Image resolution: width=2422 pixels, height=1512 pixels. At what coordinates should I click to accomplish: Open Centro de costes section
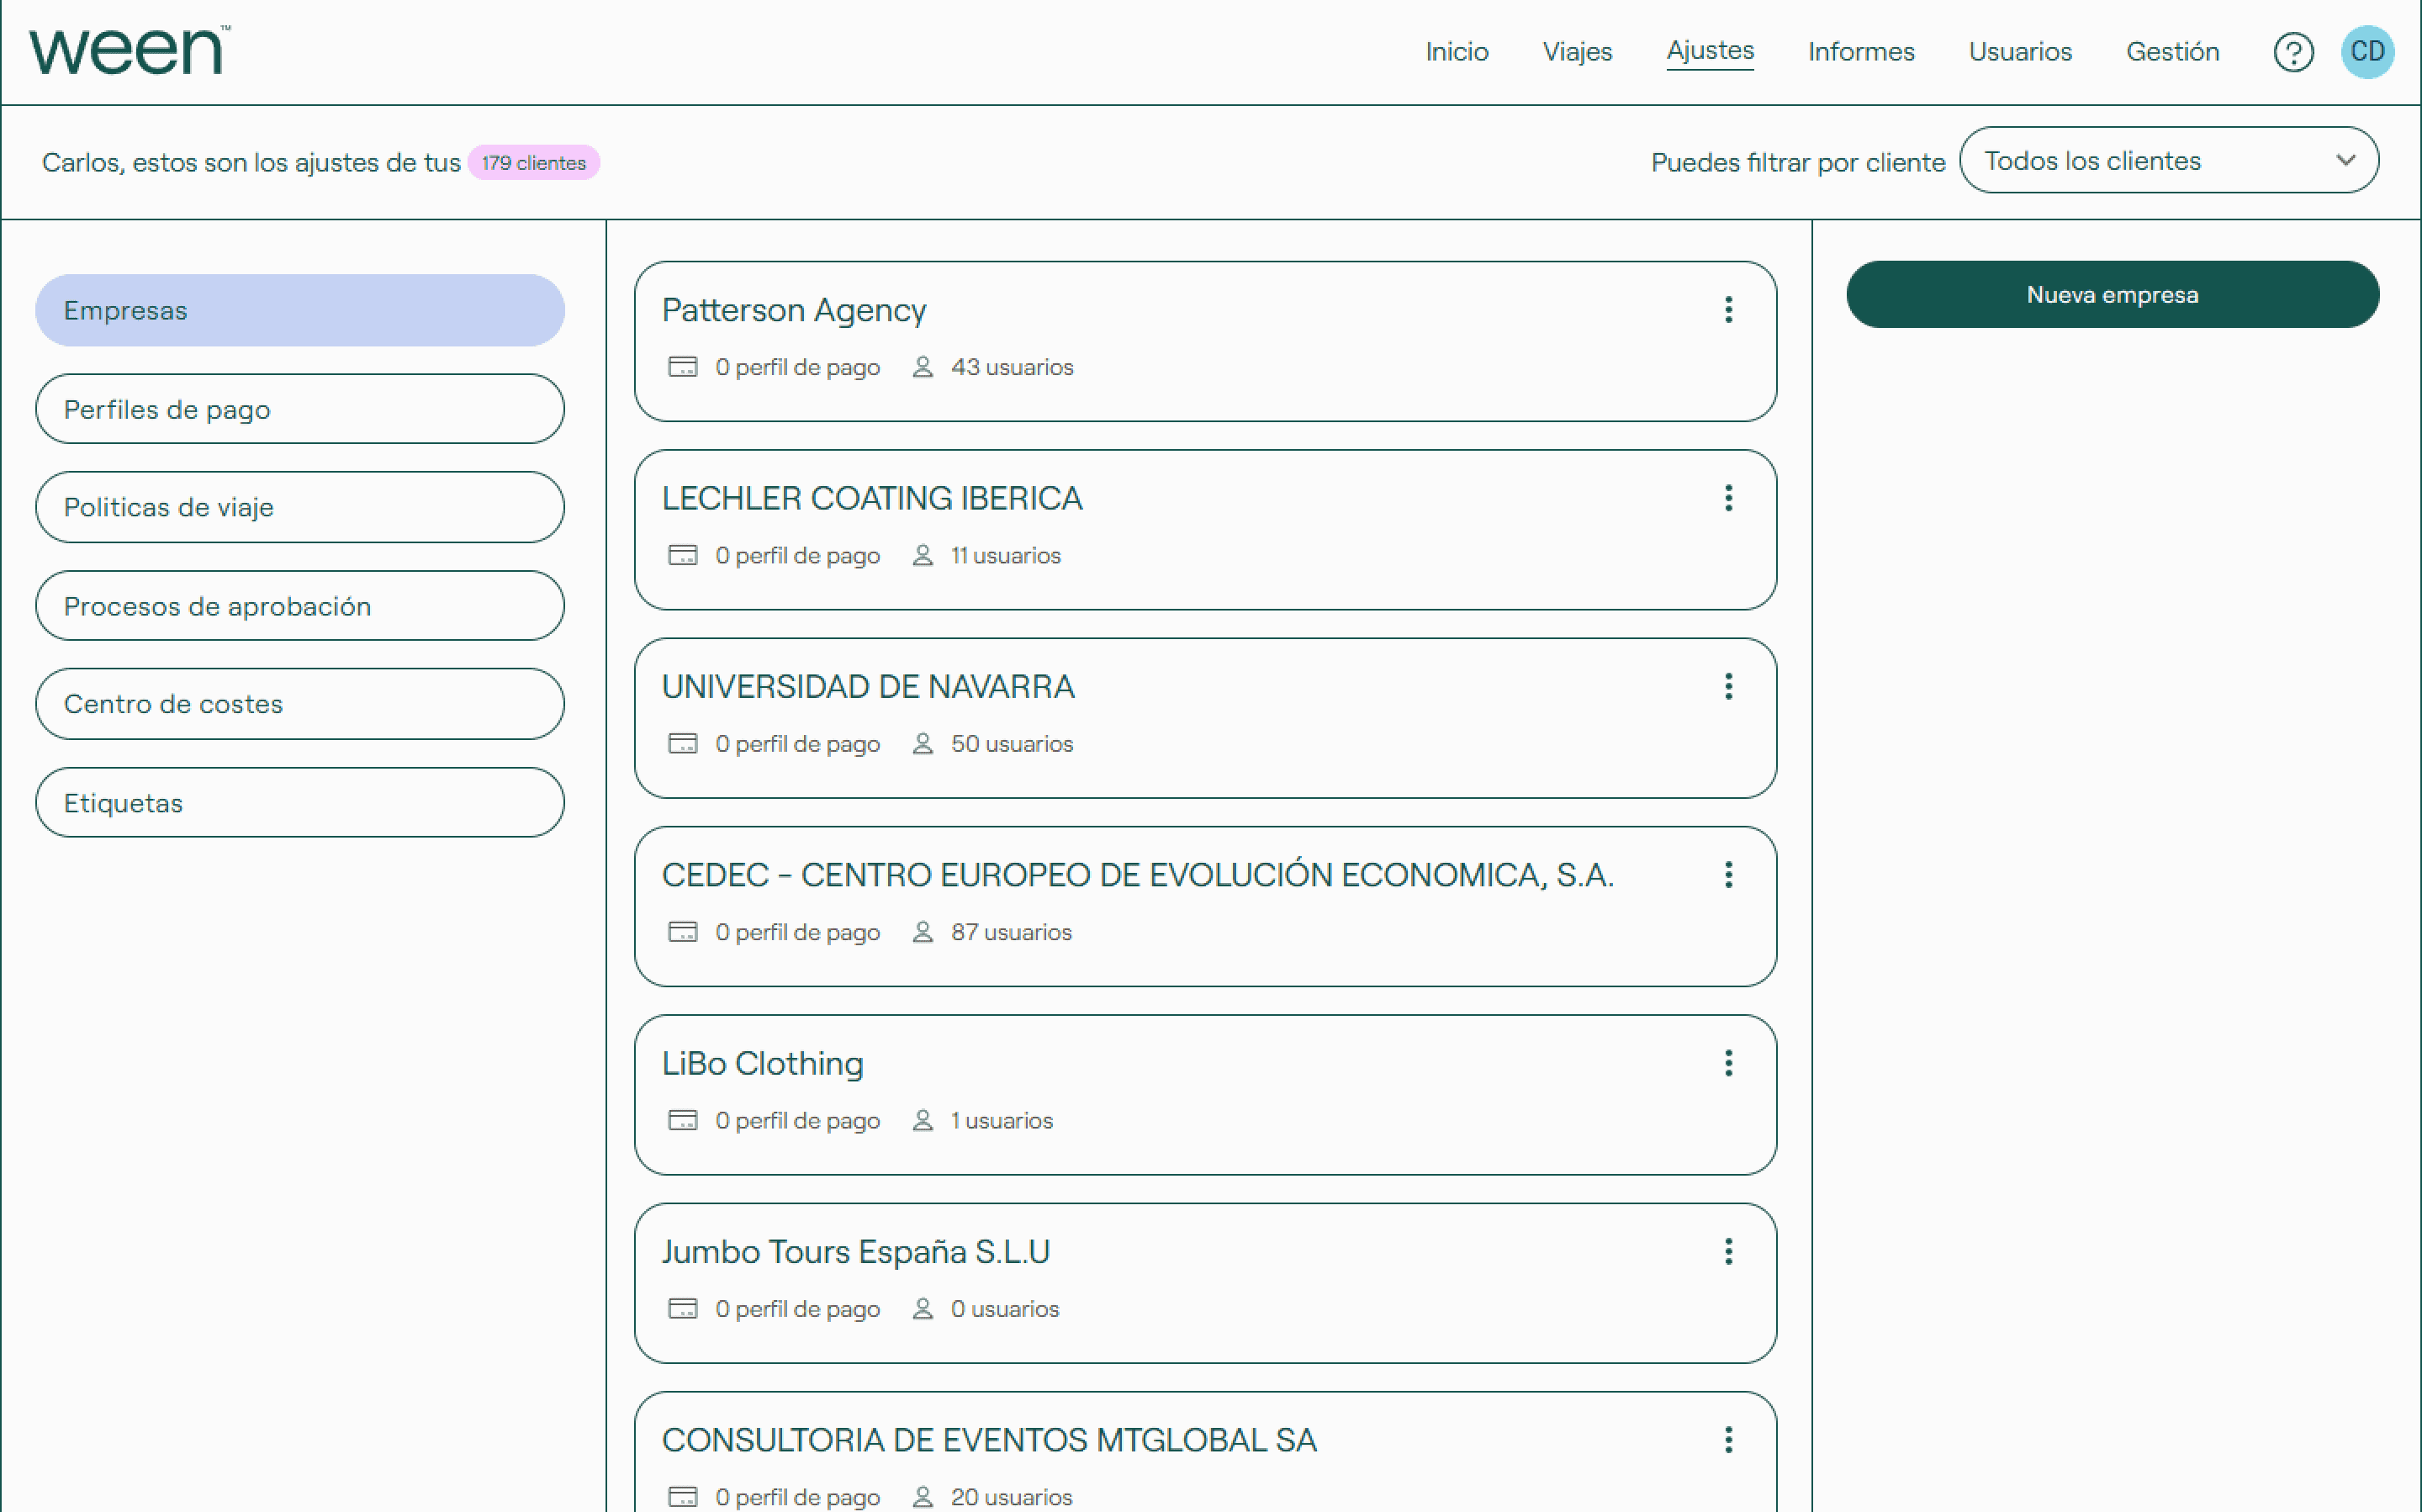pos(299,704)
